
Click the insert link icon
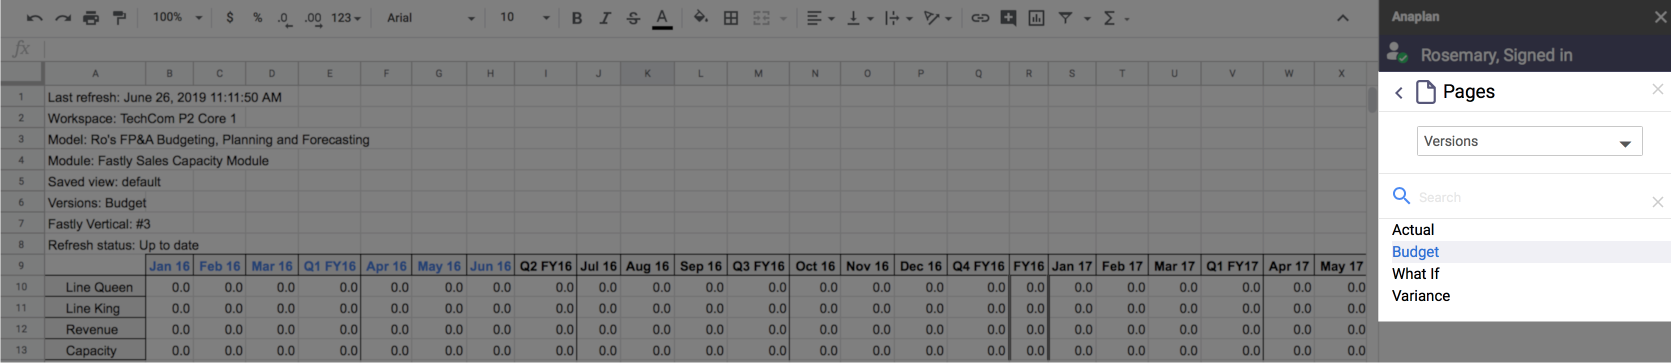tap(980, 18)
